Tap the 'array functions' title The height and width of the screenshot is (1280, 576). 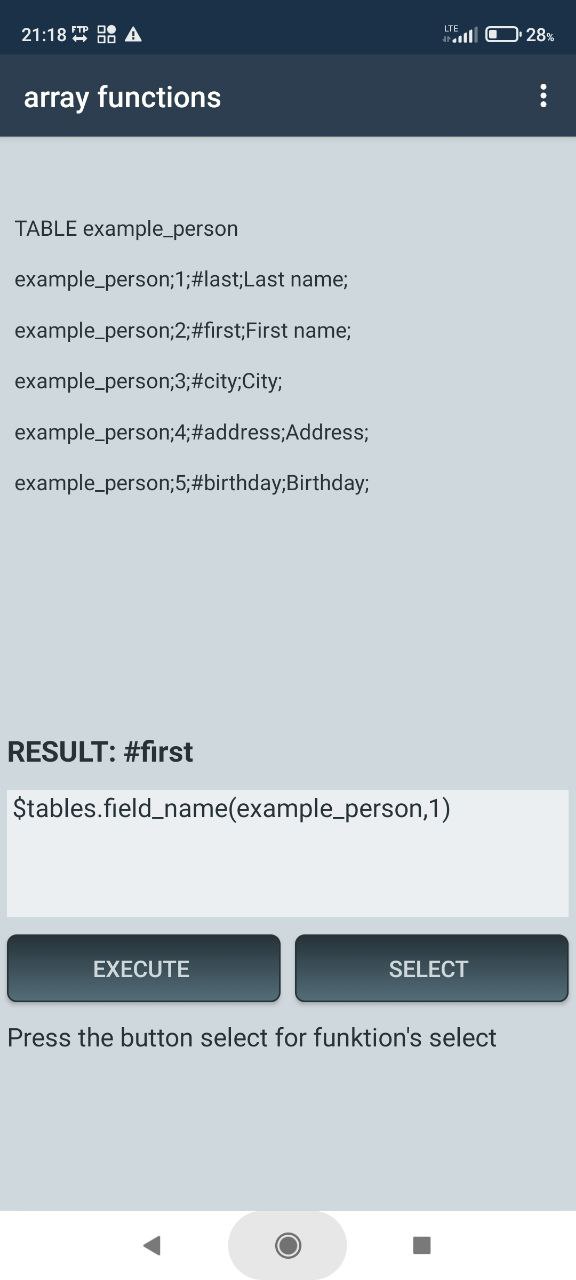(x=122, y=97)
